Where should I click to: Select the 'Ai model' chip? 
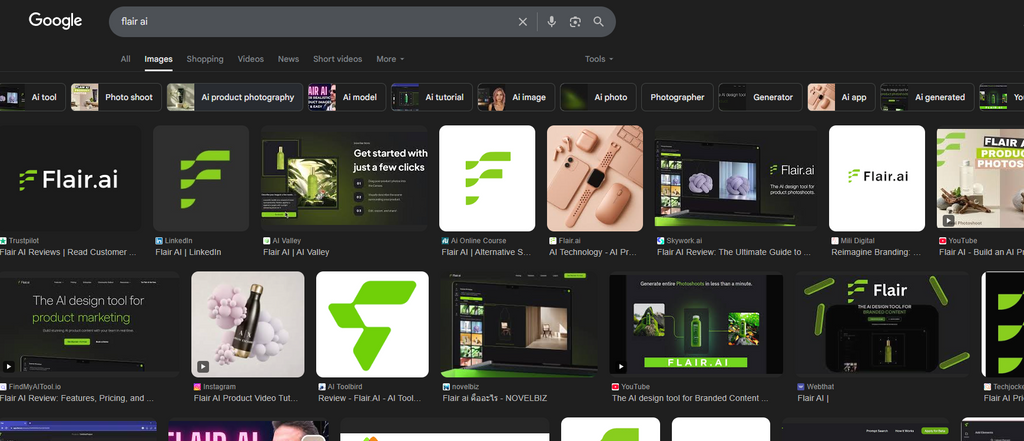pyautogui.click(x=347, y=97)
